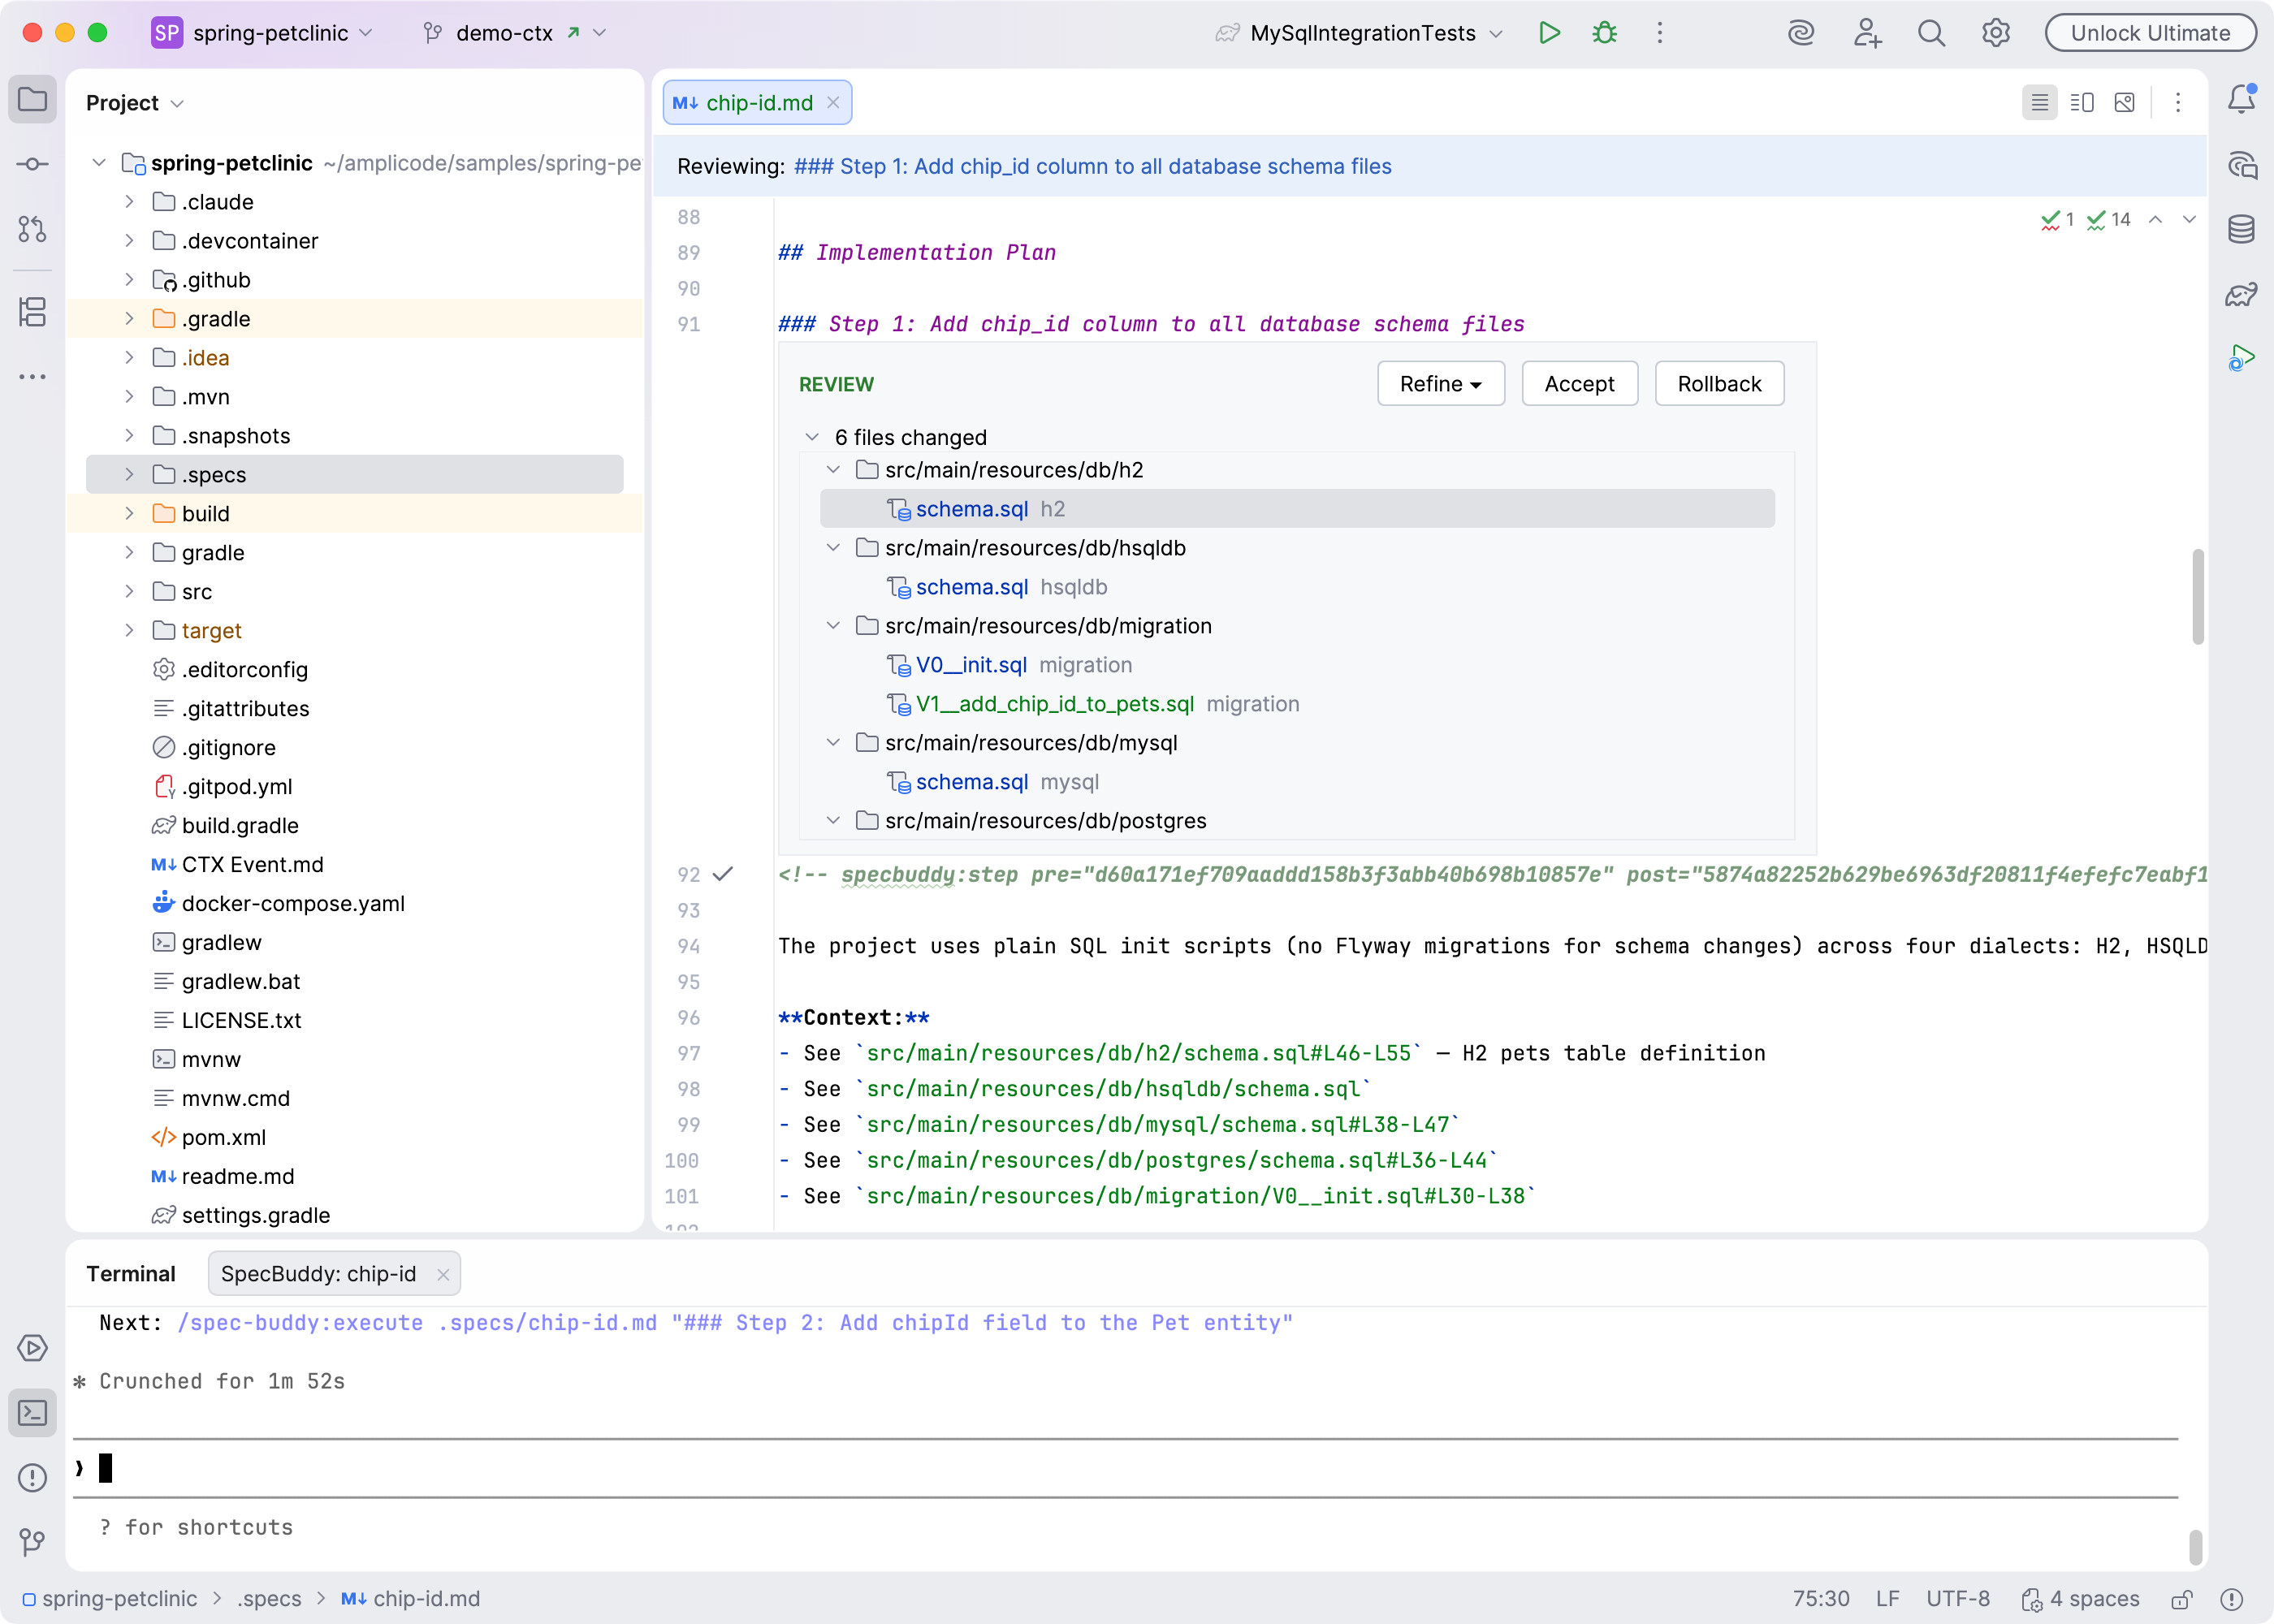The width and height of the screenshot is (2274, 1624).
Task: Click the Accept review button
Action: pos(1579,384)
